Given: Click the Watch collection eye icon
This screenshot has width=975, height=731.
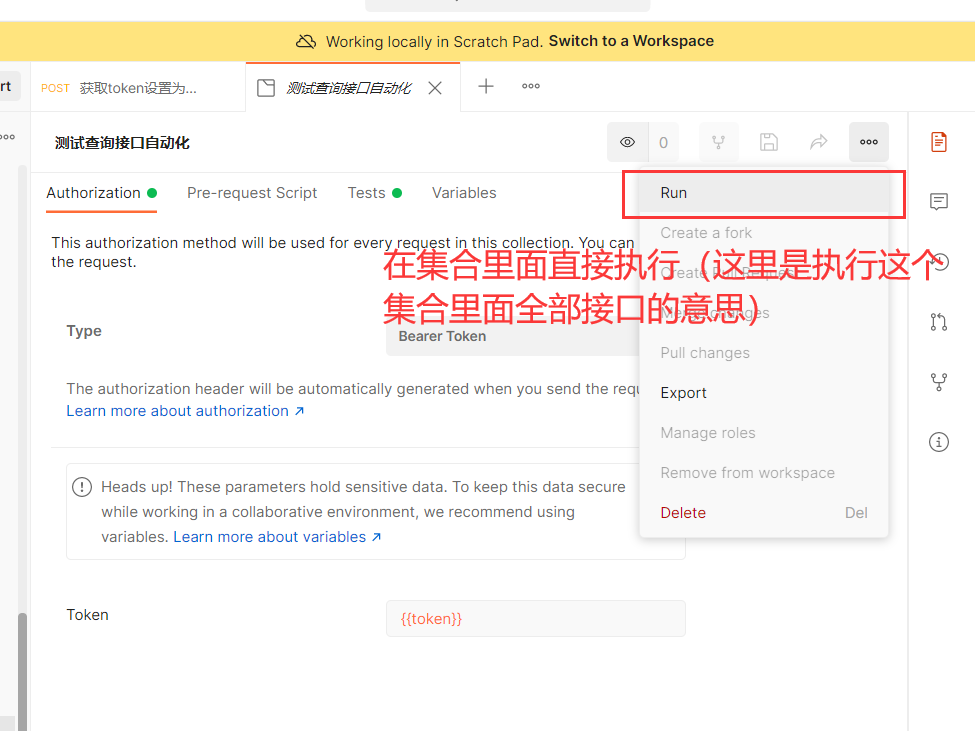Looking at the screenshot, I should pyautogui.click(x=627, y=142).
